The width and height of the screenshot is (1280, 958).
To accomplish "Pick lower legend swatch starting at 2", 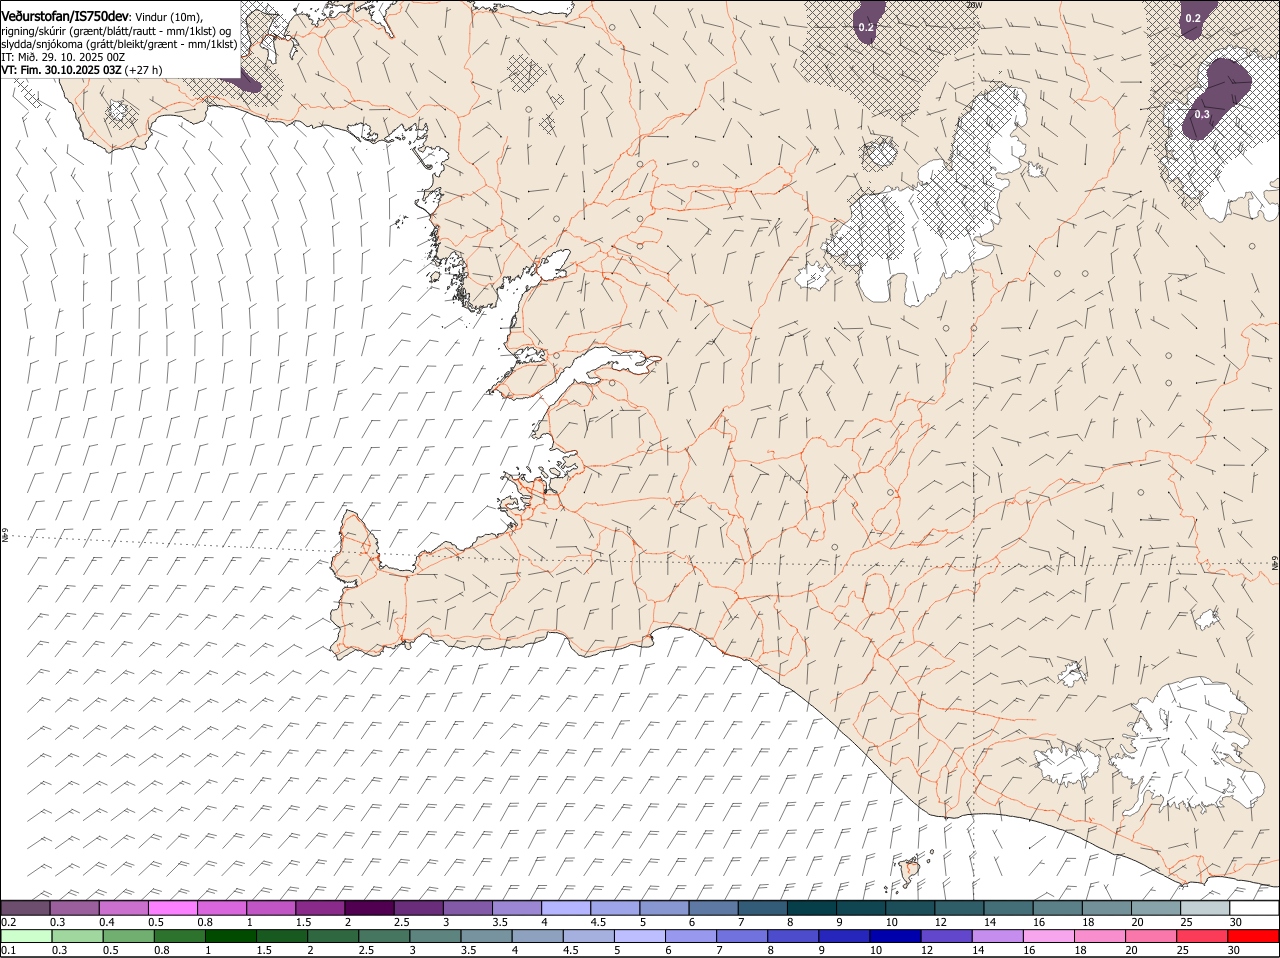I will point(333,936).
